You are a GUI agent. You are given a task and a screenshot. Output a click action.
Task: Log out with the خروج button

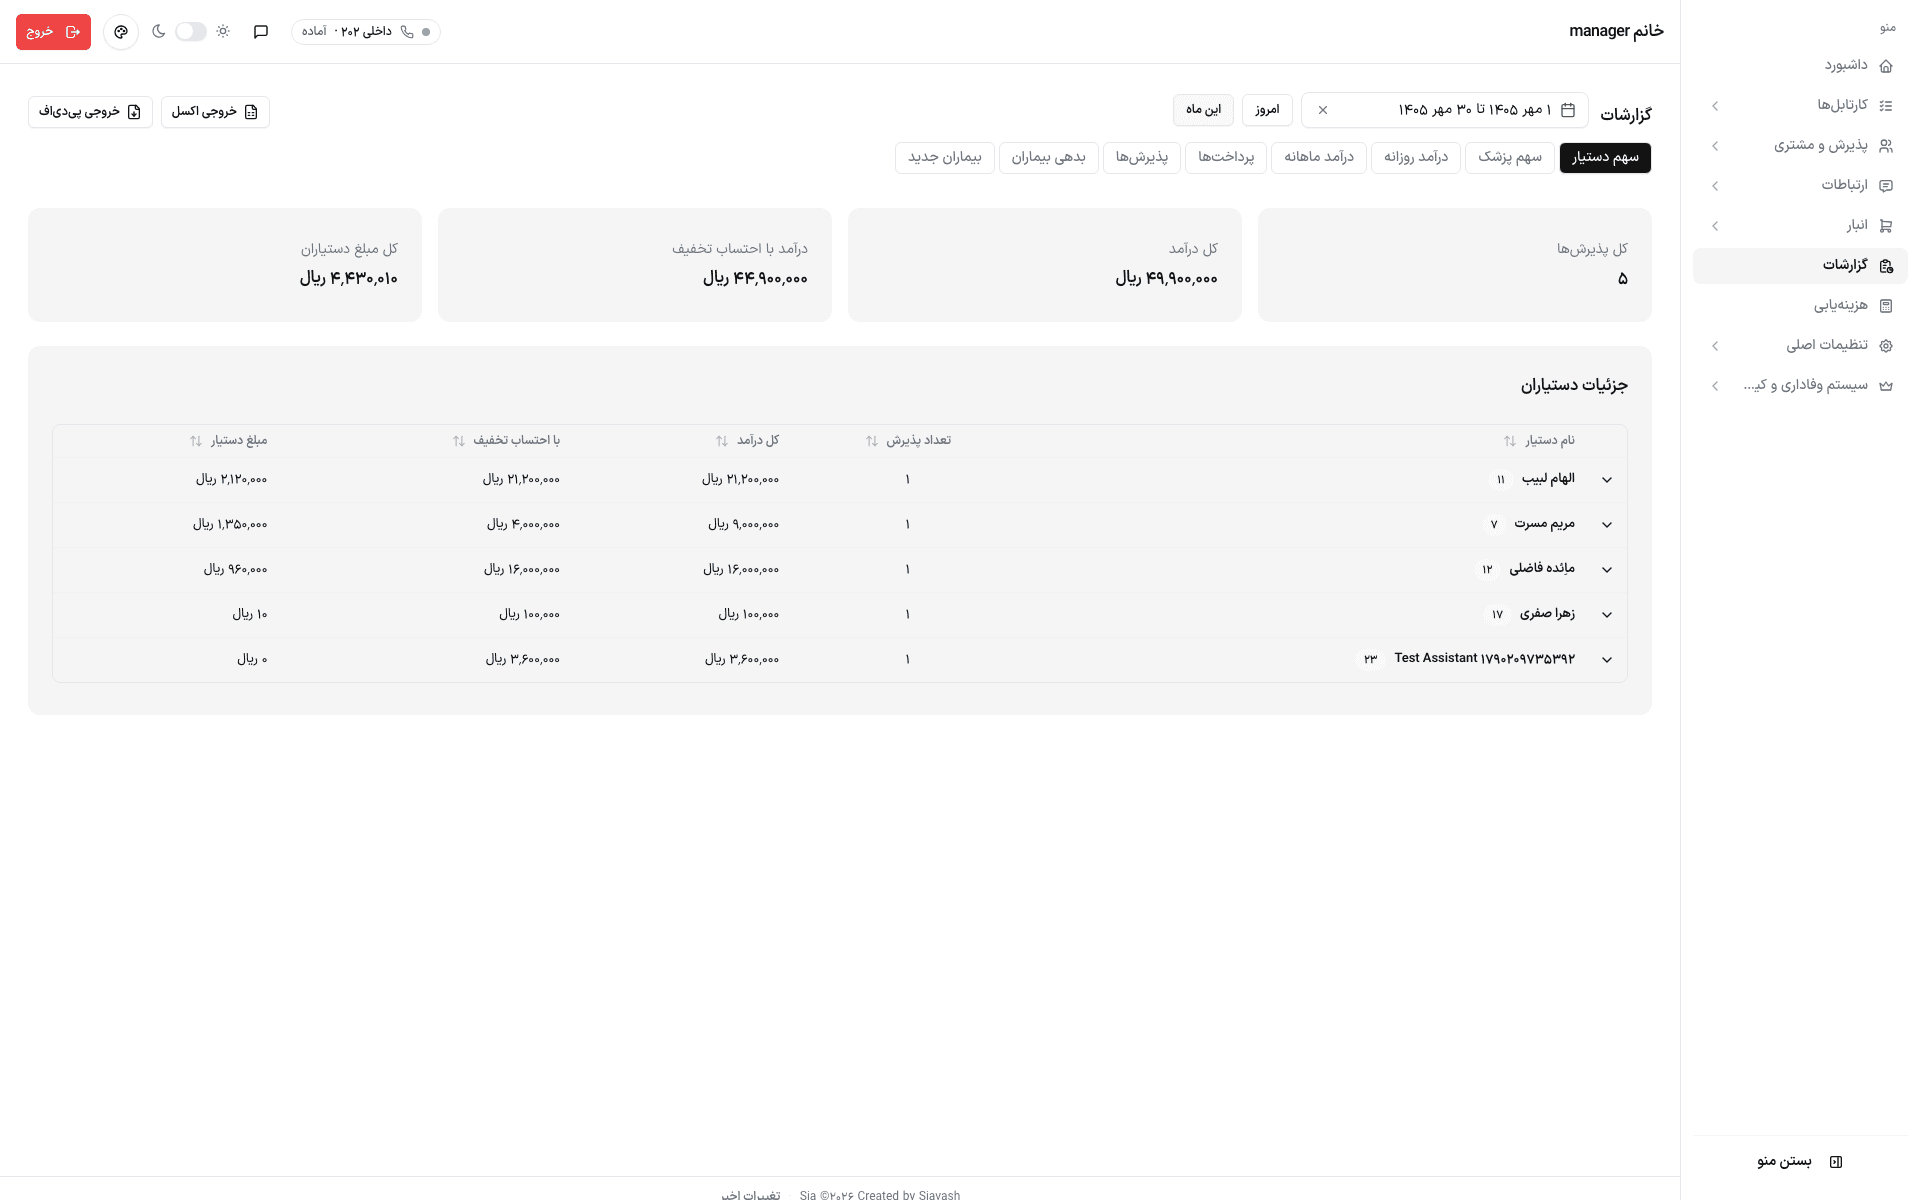53,32
